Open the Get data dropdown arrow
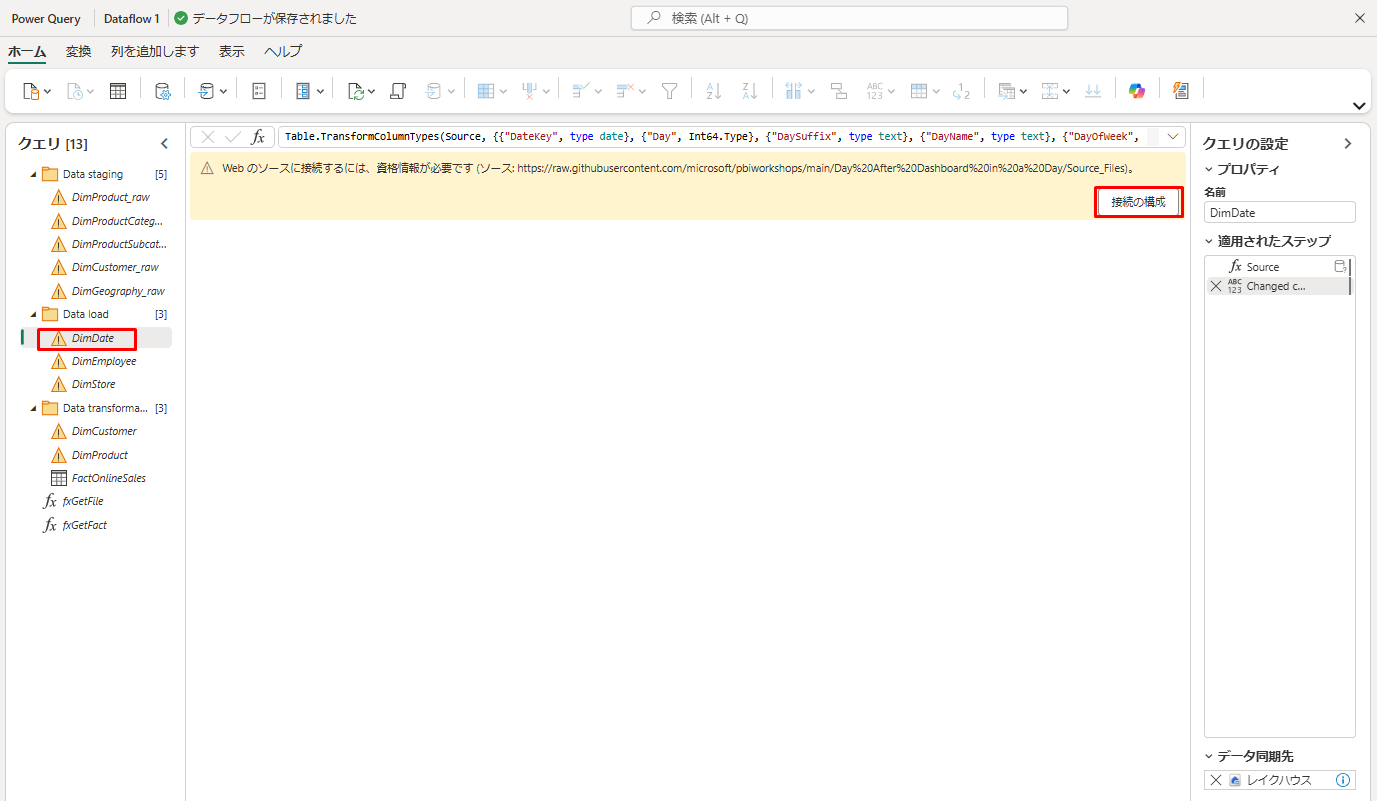The width and height of the screenshot is (1377, 801). pyautogui.click(x=47, y=91)
